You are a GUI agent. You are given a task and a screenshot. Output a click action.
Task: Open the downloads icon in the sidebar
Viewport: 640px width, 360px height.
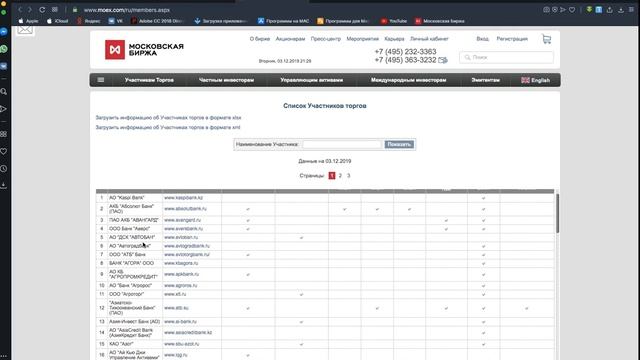pyautogui.click(x=4, y=186)
